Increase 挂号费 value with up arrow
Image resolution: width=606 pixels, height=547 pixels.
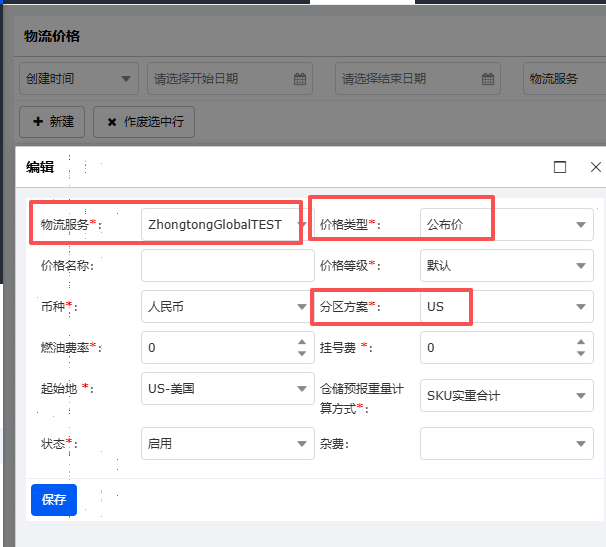(x=582, y=342)
